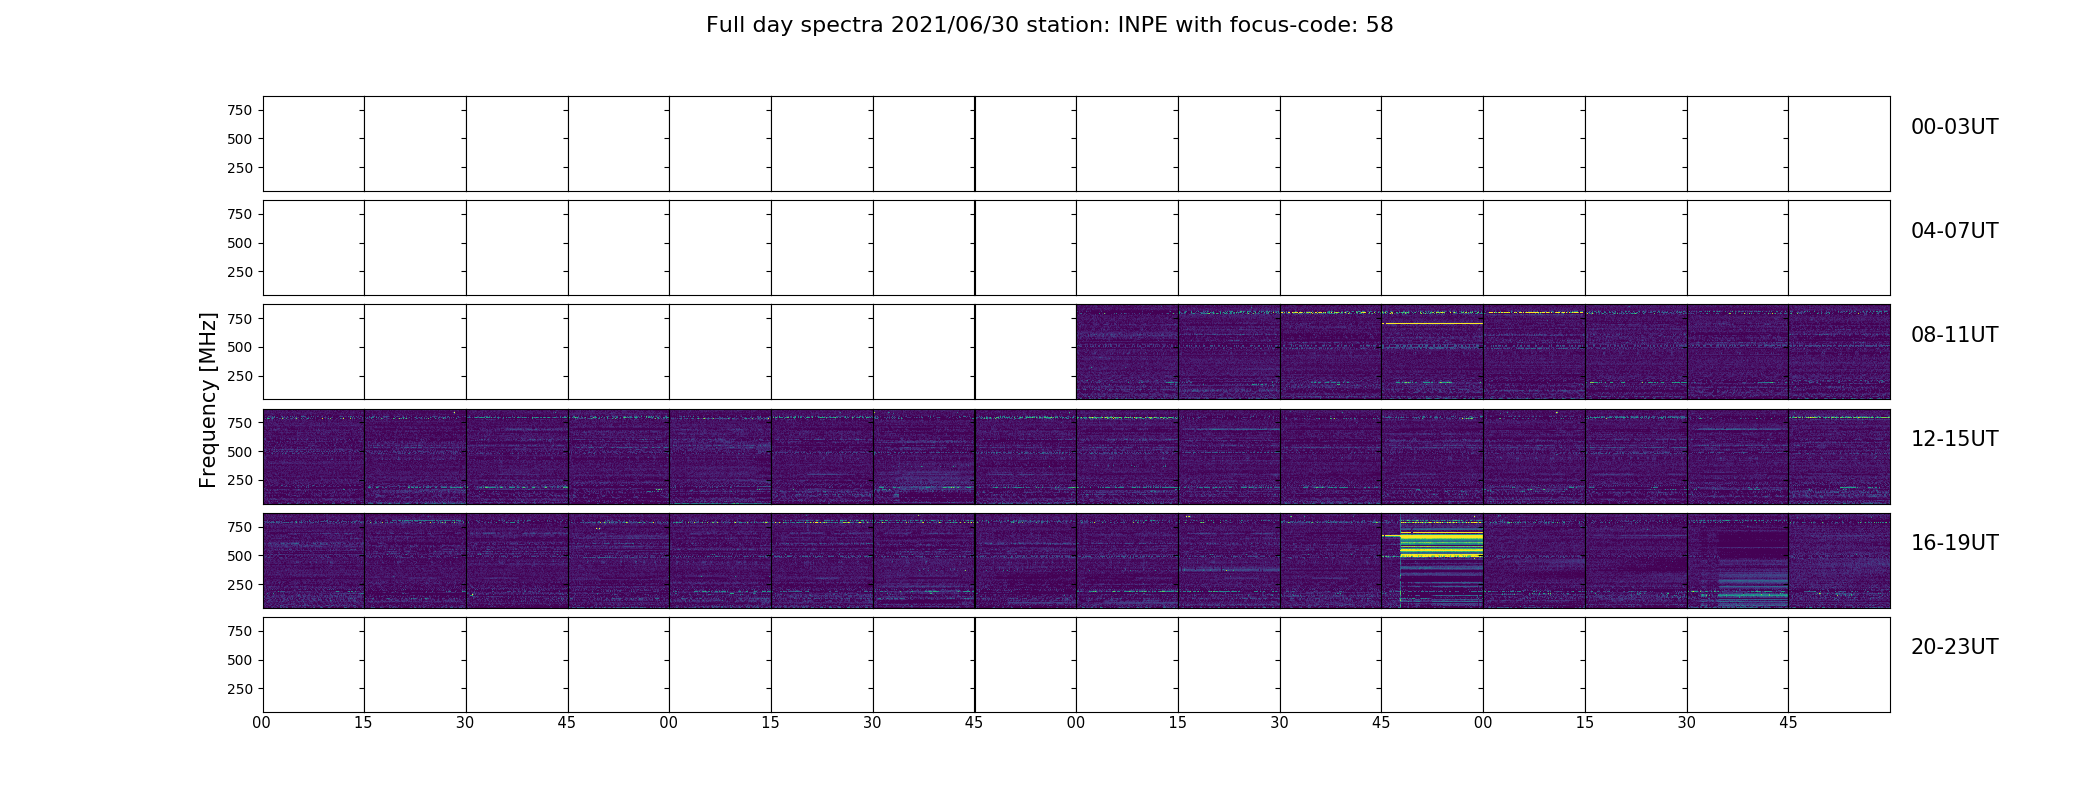2100x800 pixels.
Task: Click the white horizontal line in the 08-11UT spectrogram
Action: pos(1433,323)
